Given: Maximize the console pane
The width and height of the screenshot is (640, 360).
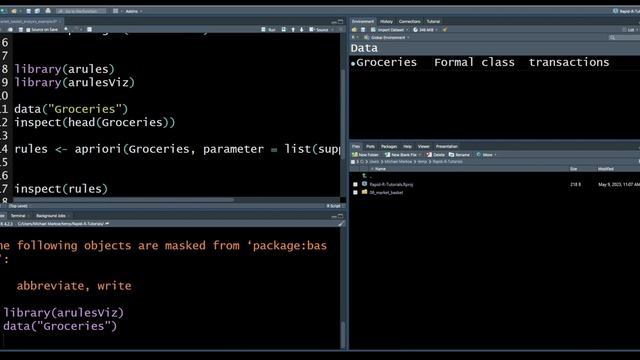Looking at the screenshot, I should click(340, 216).
